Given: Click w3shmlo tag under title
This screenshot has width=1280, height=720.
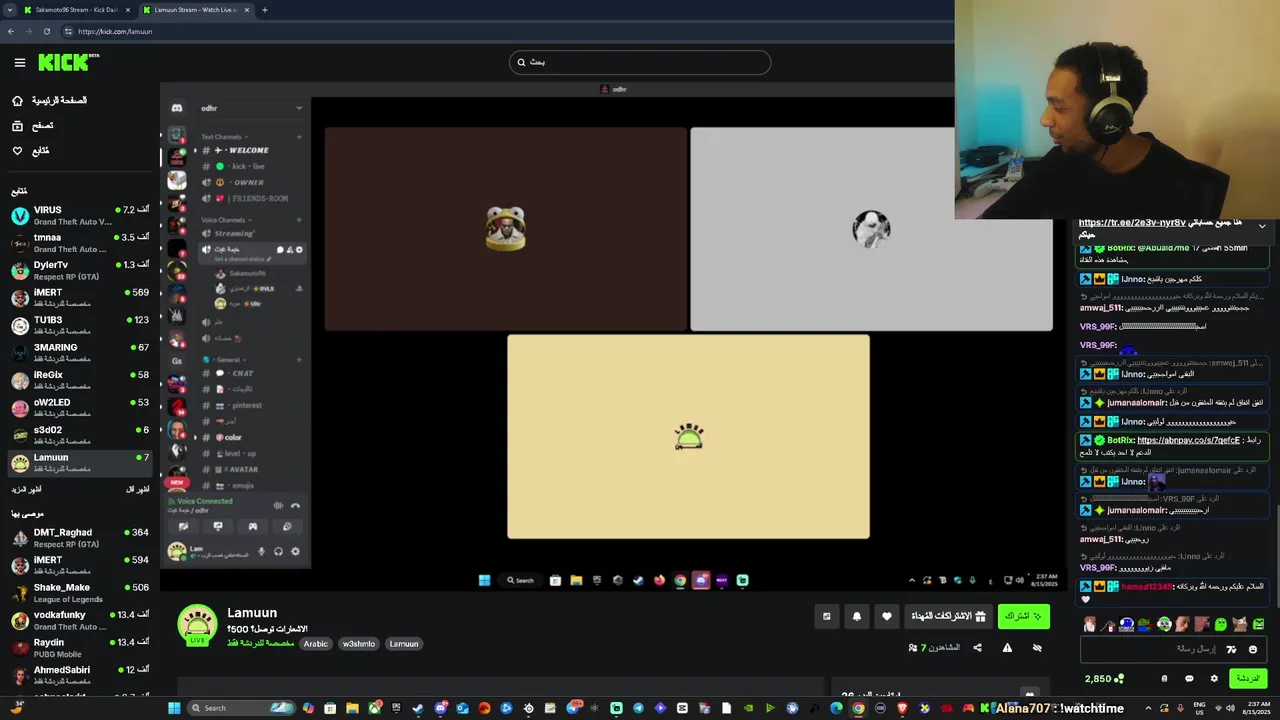Looking at the screenshot, I should pyautogui.click(x=359, y=644).
